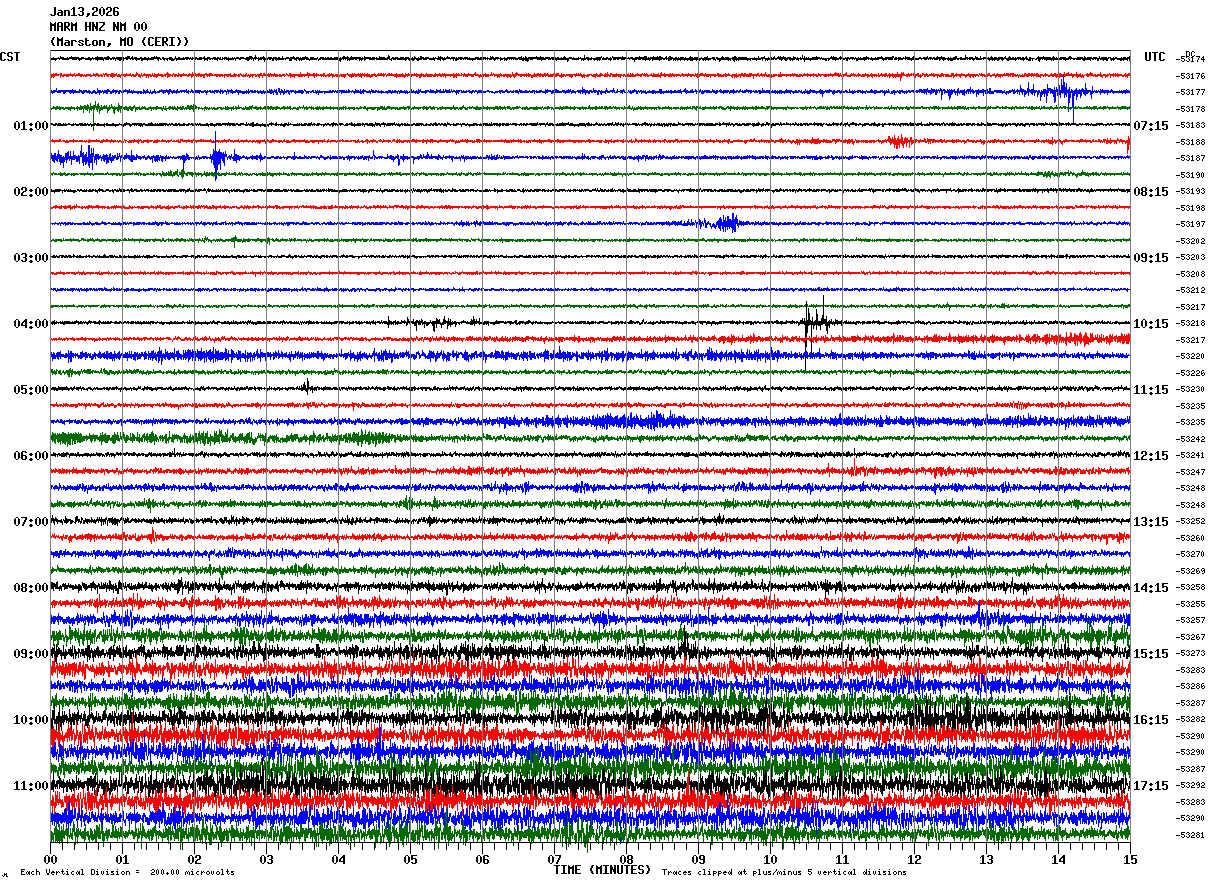
Task: Select the DC offset value -53270
Action: click(x=1190, y=554)
